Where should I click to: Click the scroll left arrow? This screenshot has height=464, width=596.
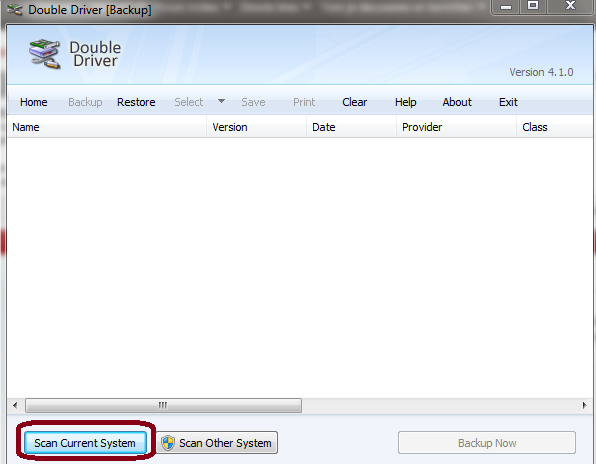[15, 405]
